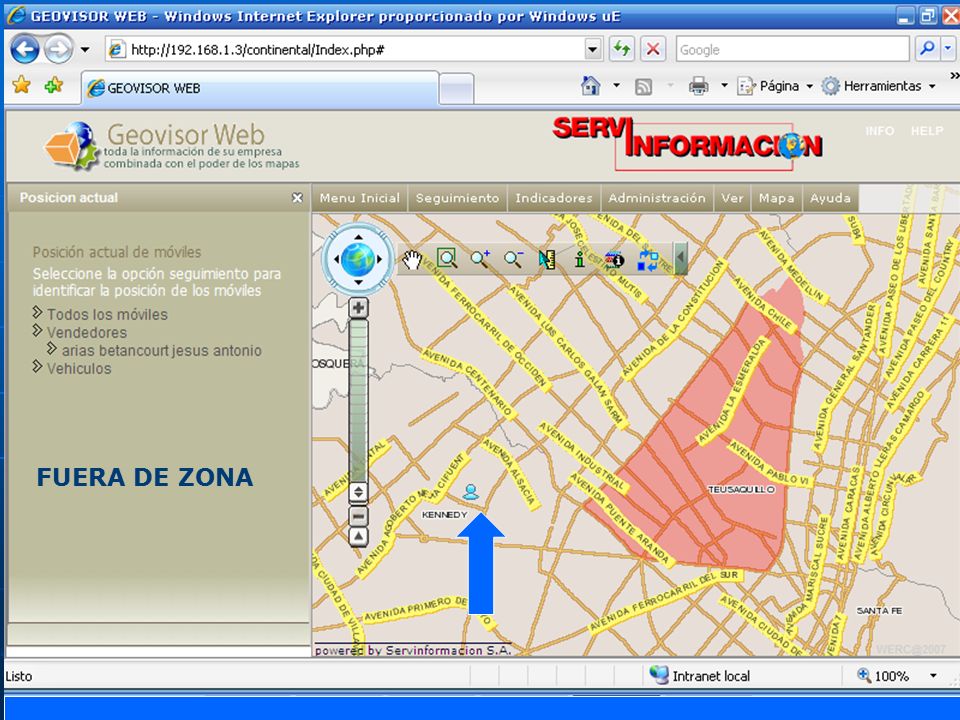Click the RSS feeds icon
The height and width of the screenshot is (720, 960).
pyautogui.click(x=643, y=86)
